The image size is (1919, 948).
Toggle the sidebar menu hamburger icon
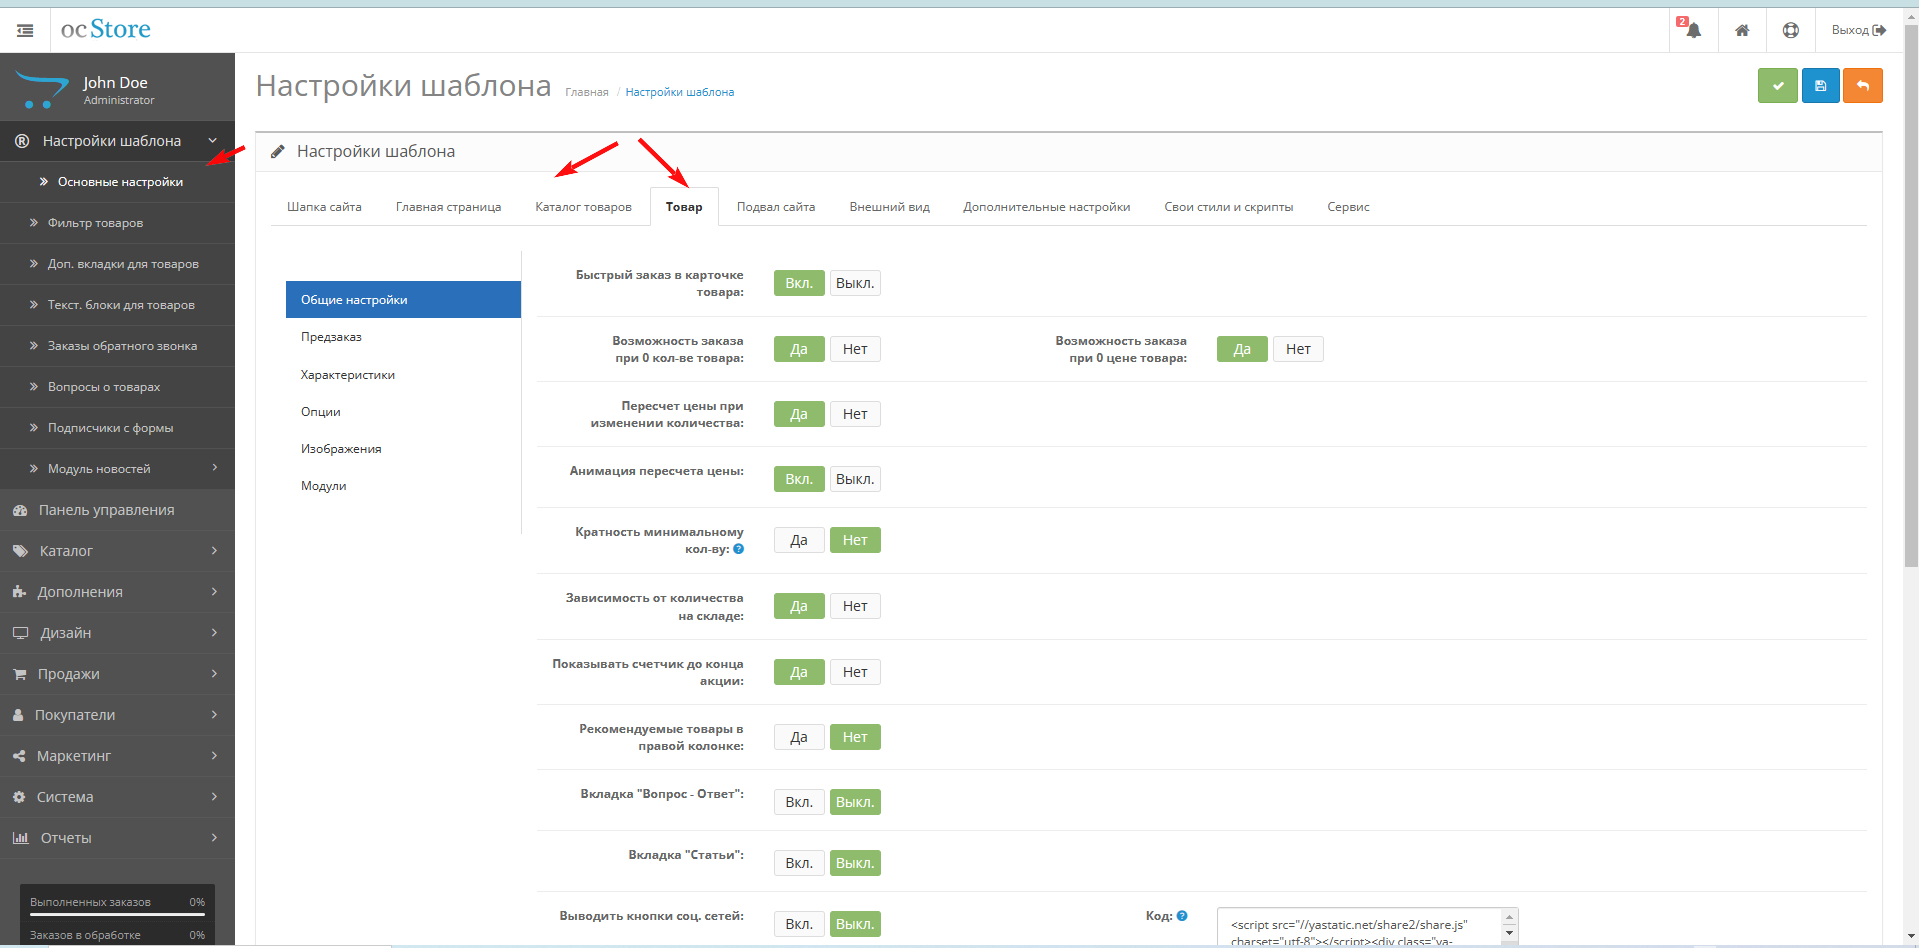(25, 30)
